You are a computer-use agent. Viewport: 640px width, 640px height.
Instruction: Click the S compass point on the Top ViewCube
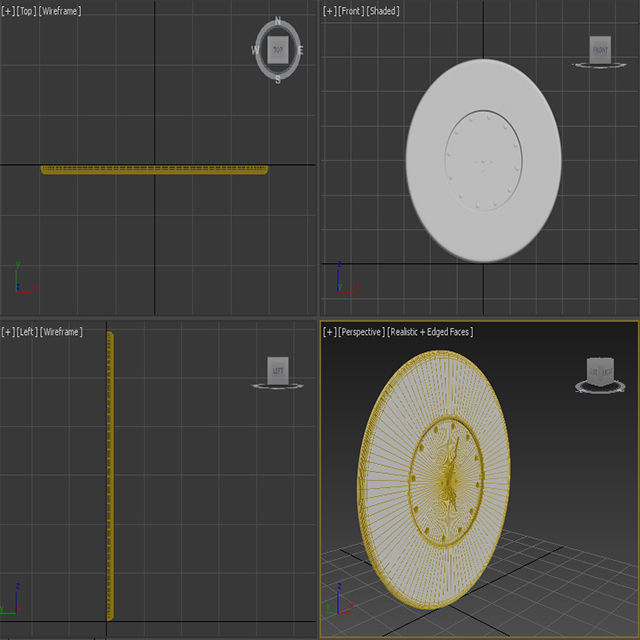click(278, 80)
